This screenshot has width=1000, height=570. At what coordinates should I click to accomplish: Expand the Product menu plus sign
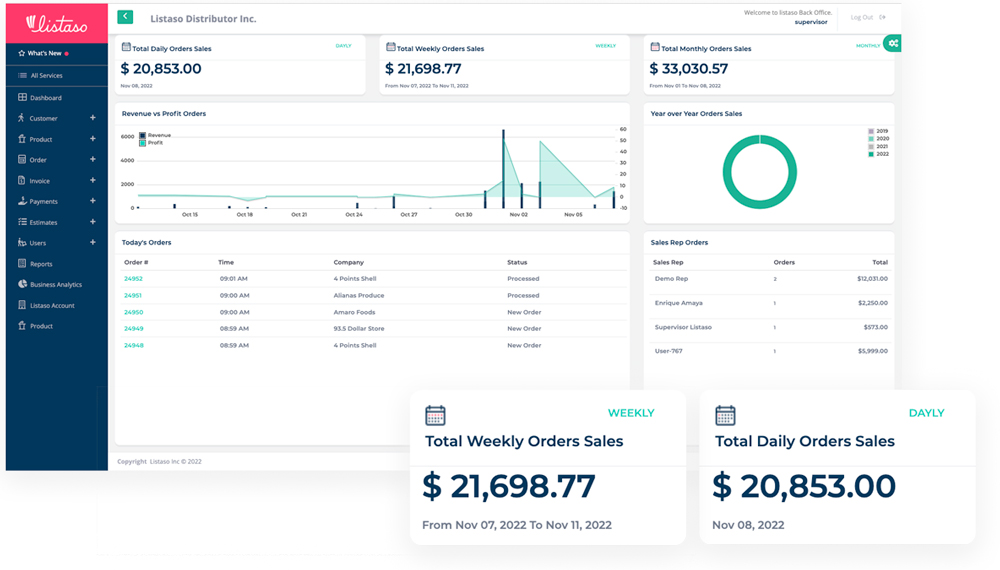[92, 138]
